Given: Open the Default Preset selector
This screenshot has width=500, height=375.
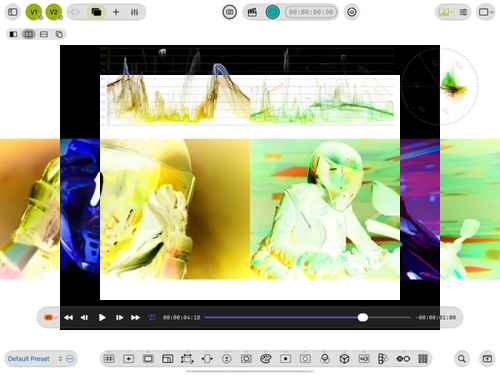Looking at the screenshot, I should point(29,359).
